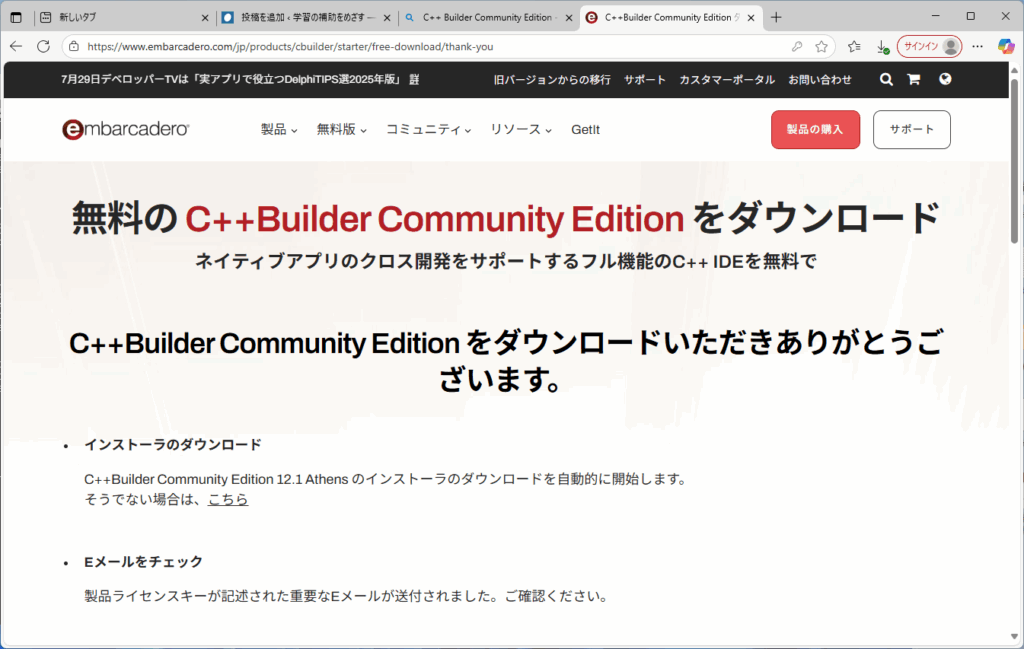Open サポート link in the black bar

(645, 80)
